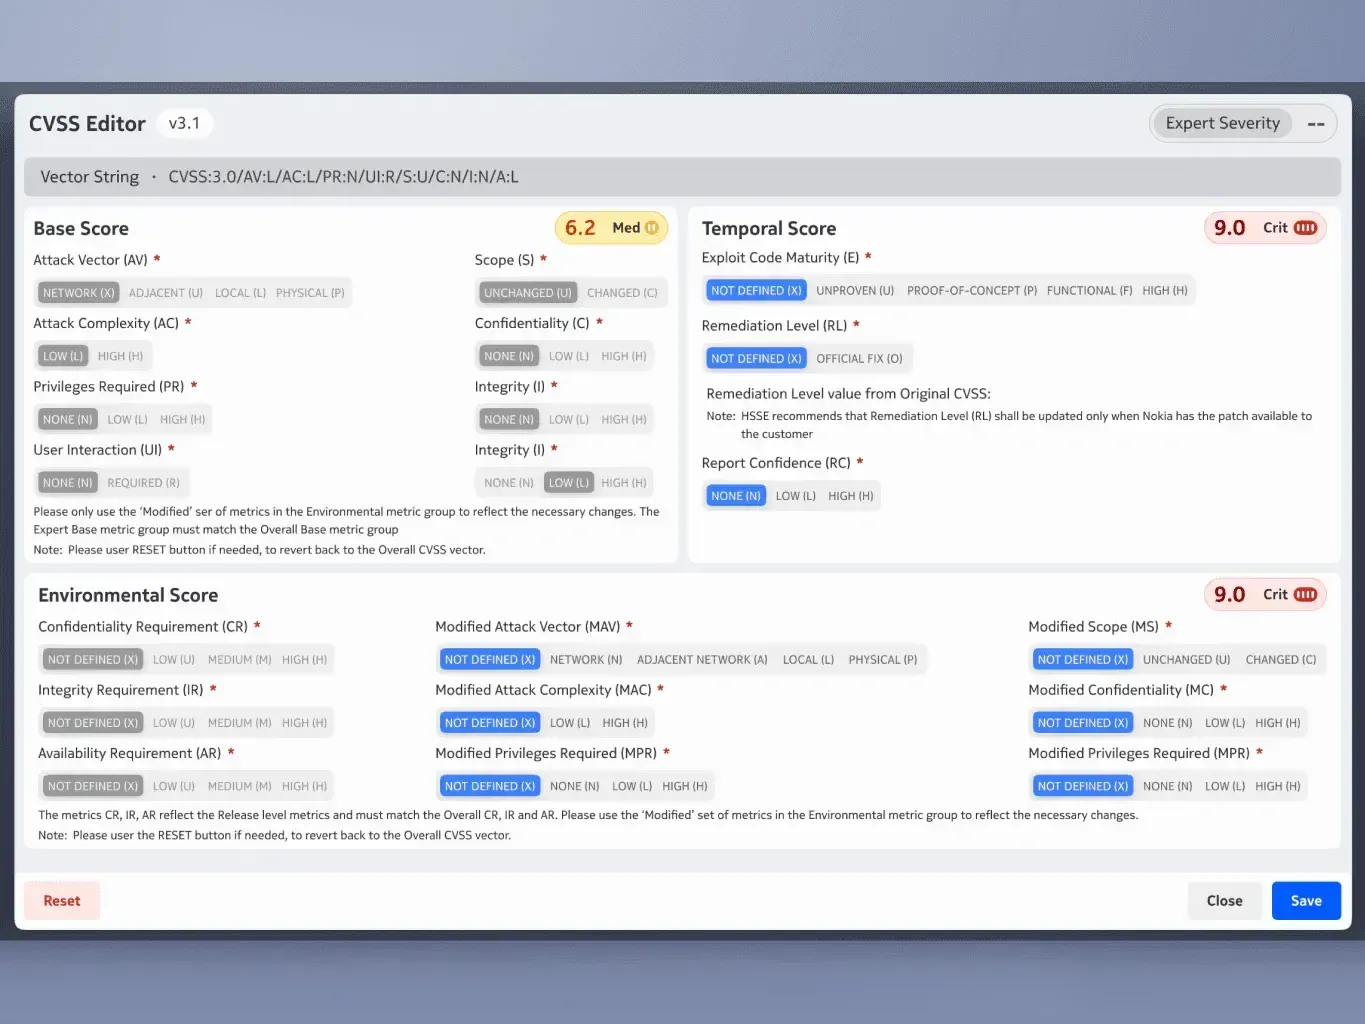Click the Crit icon beside Temporal Score
Screen dimensions: 1365x1024
coord(1305,228)
